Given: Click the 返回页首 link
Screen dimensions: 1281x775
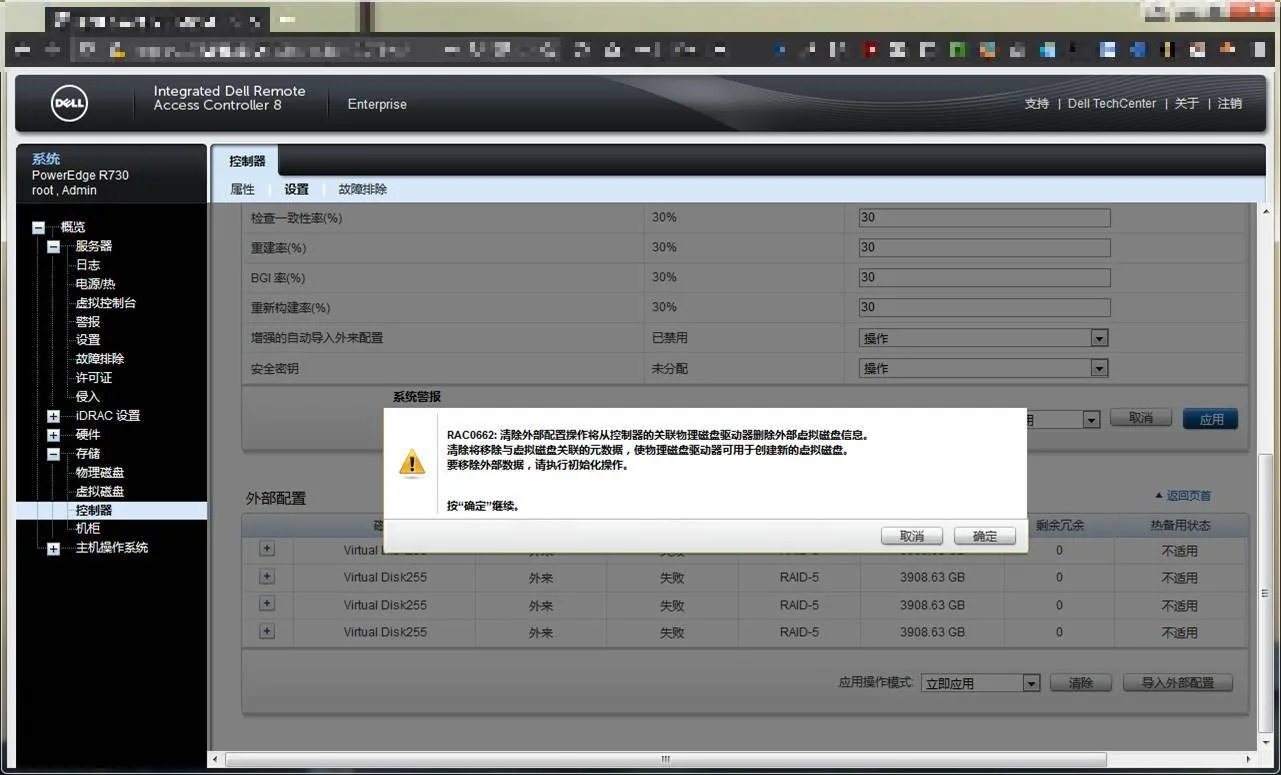Looking at the screenshot, I should pos(1183,496).
